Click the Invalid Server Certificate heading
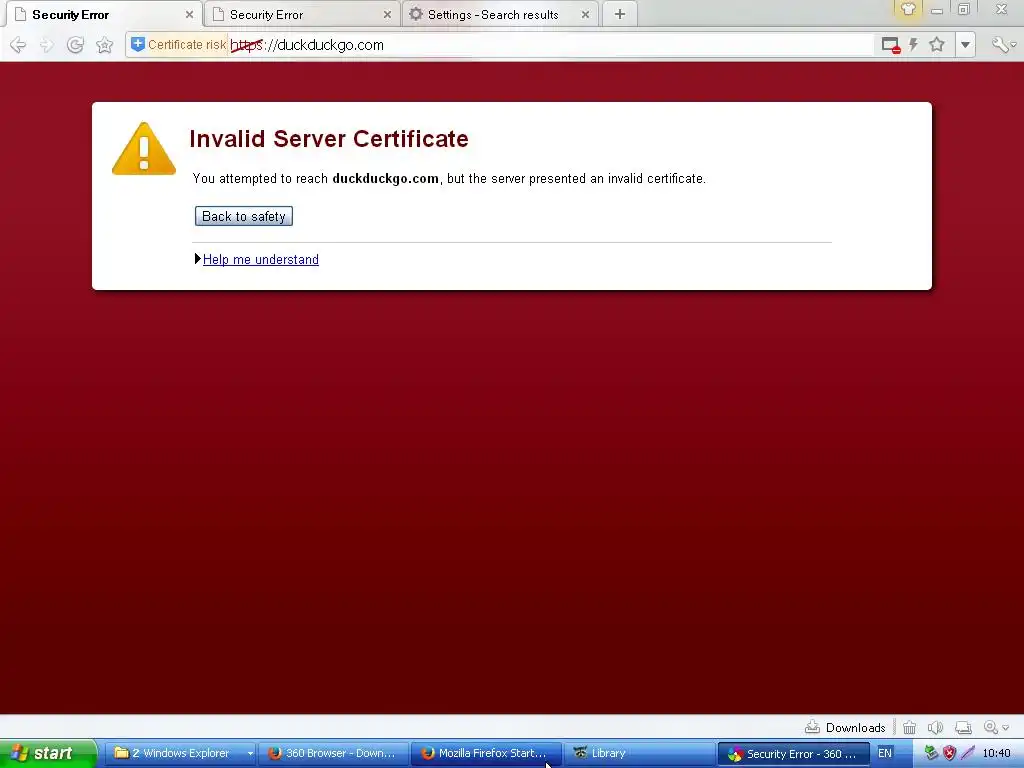This screenshot has height=768, width=1024. pyautogui.click(x=328, y=138)
